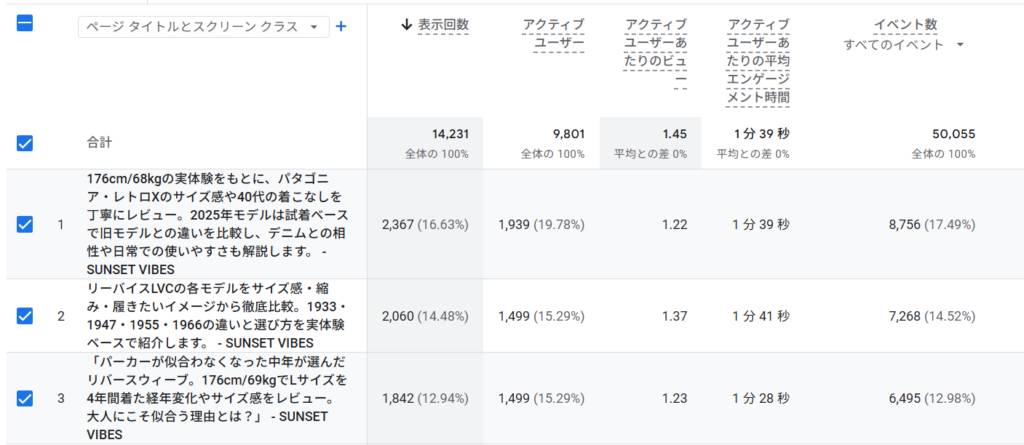The image size is (1024, 445).
Task: Open the ページ タイトルとスクリーン クラス dimension dropdown
Action: 203,27
